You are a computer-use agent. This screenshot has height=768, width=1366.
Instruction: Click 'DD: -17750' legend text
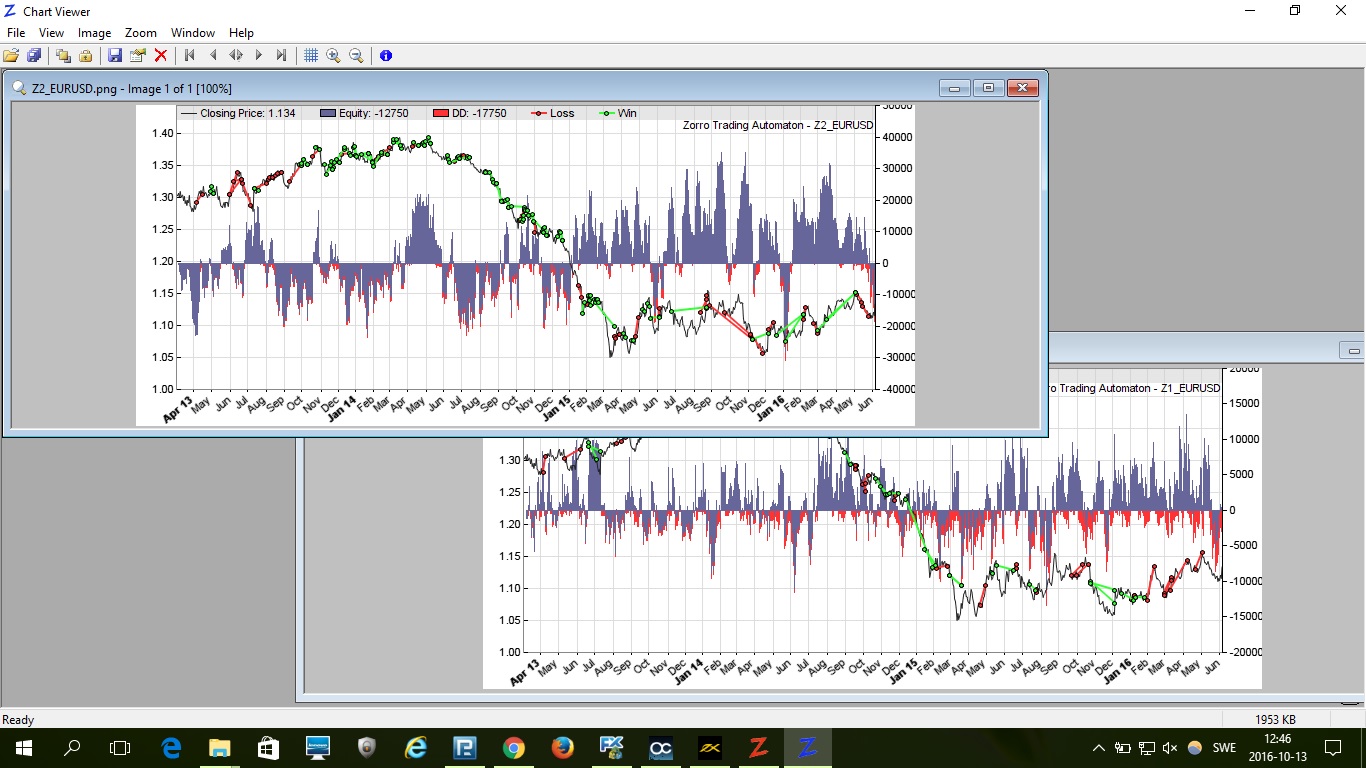pyautogui.click(x=478, y=113)
